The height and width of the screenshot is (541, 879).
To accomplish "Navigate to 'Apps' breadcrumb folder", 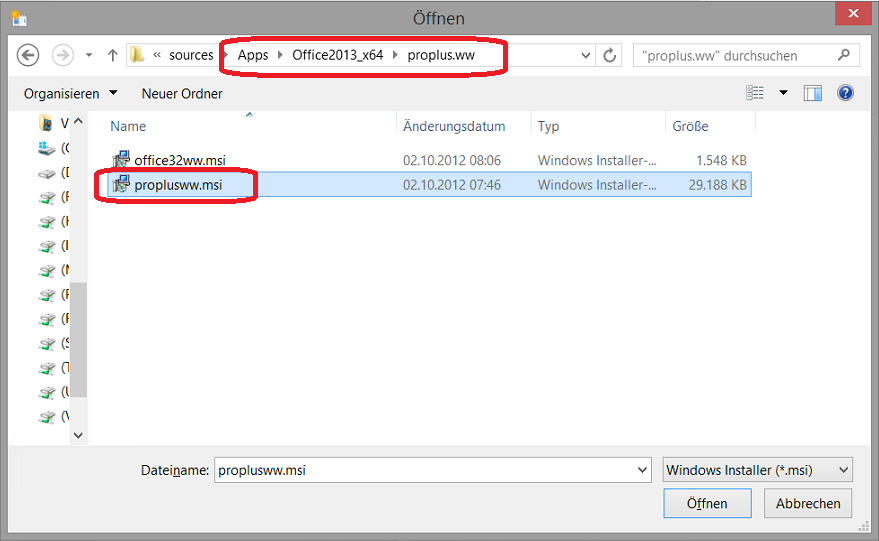I will (x=253, y=55).
